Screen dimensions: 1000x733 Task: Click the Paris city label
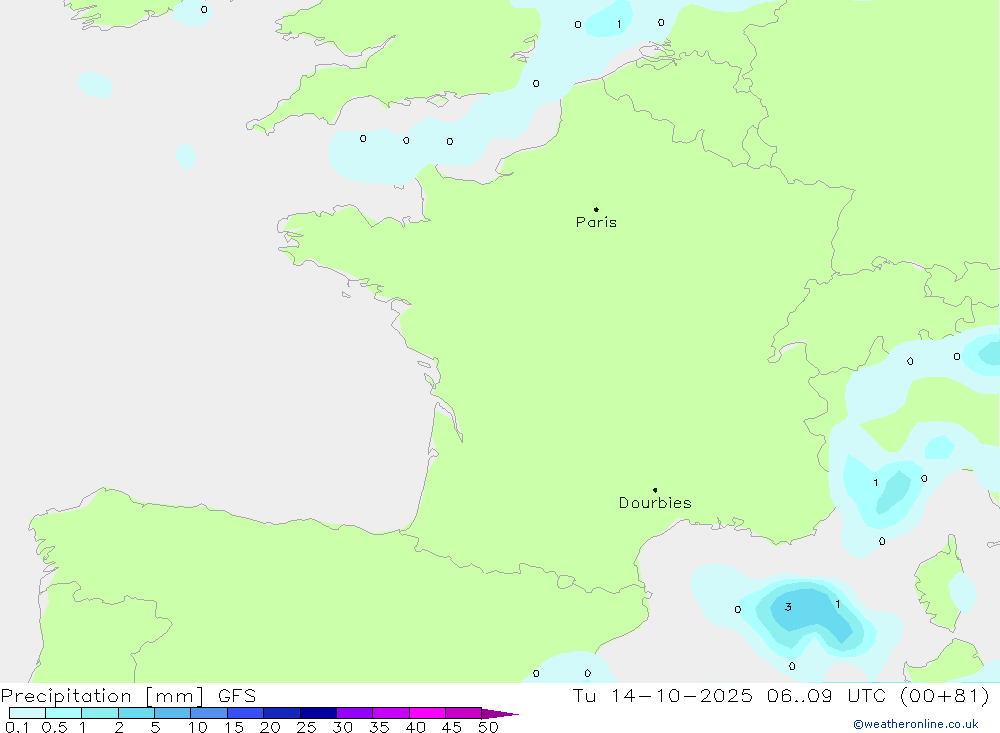596,222
